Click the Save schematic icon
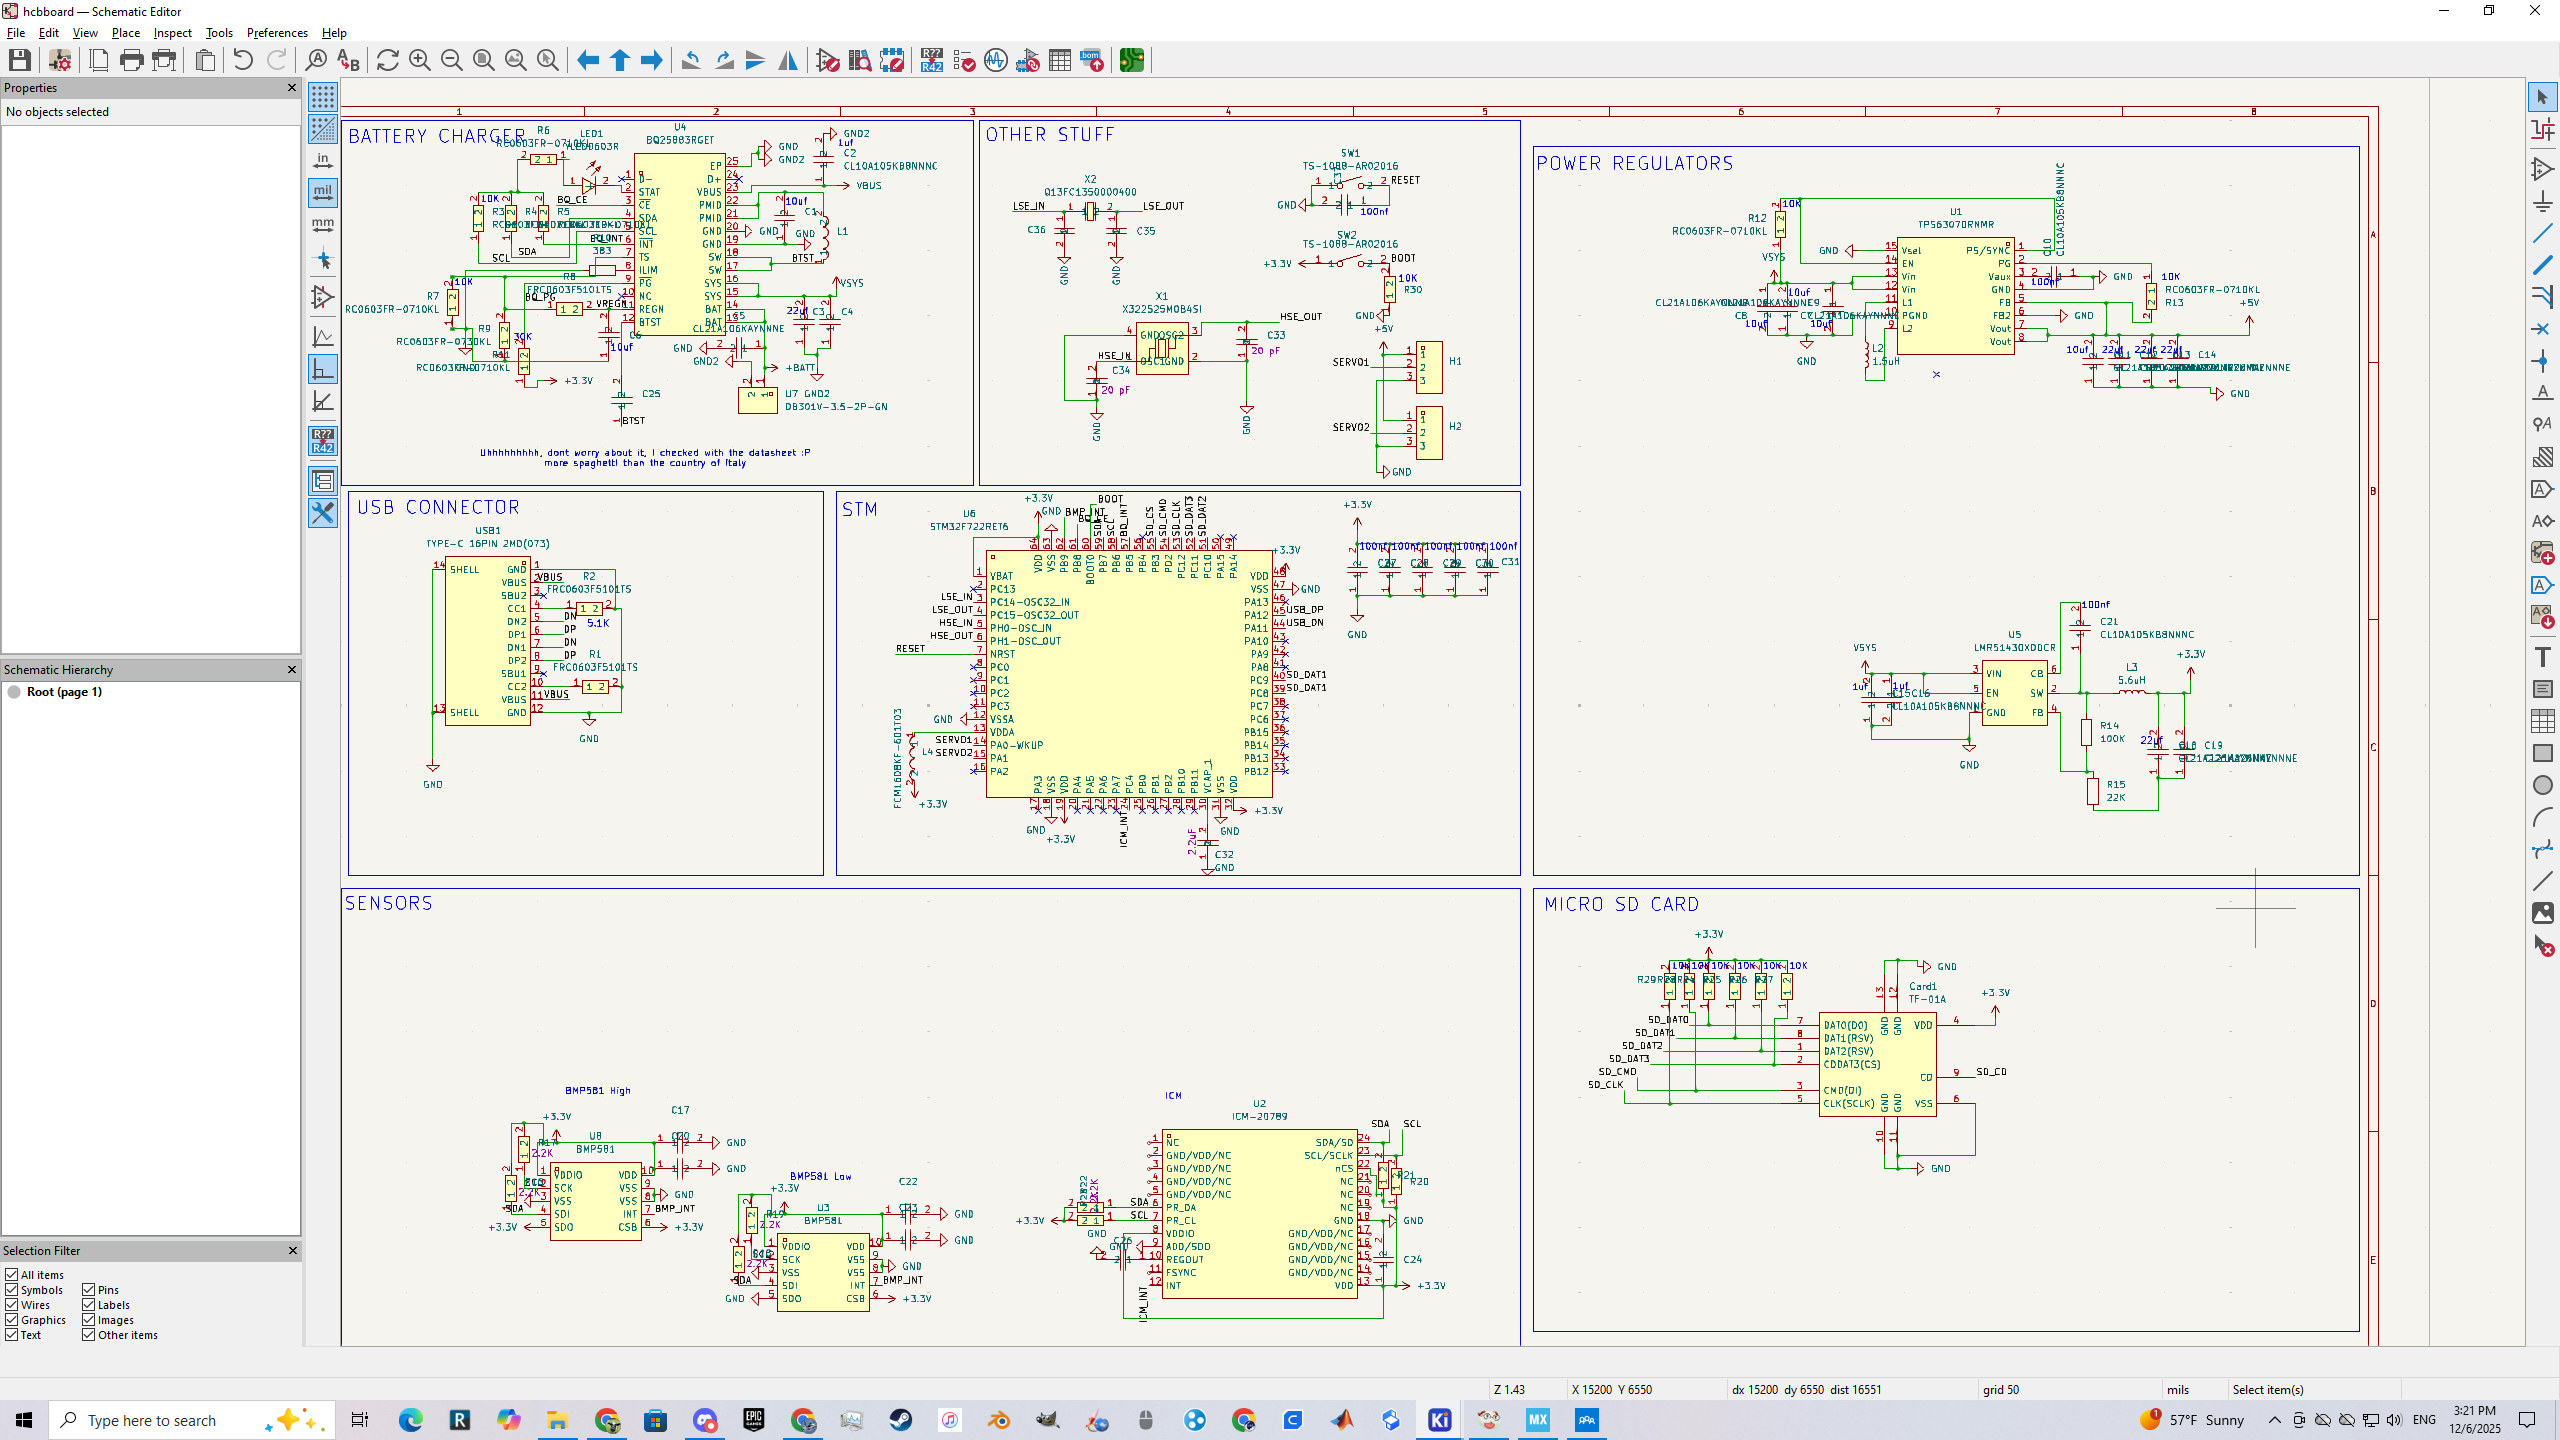The height and width of the screenshot is (1440, 2560). tap(19, 61)
